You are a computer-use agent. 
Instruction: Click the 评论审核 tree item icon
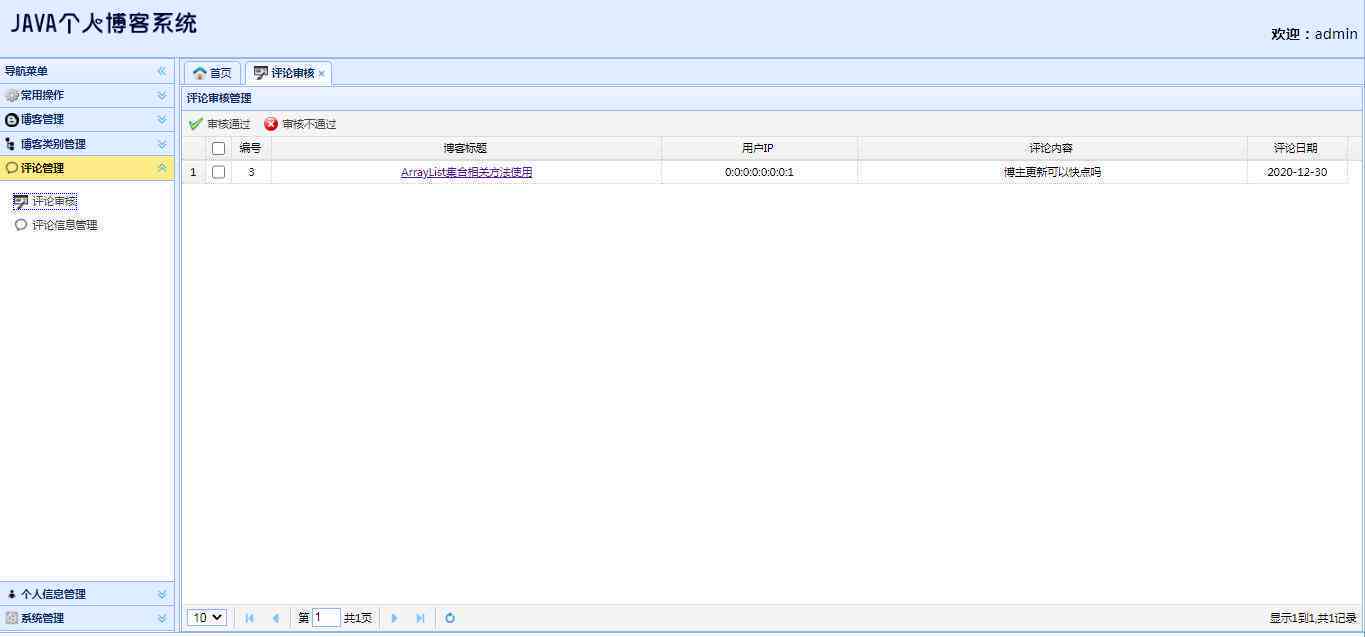click(21, 201)
